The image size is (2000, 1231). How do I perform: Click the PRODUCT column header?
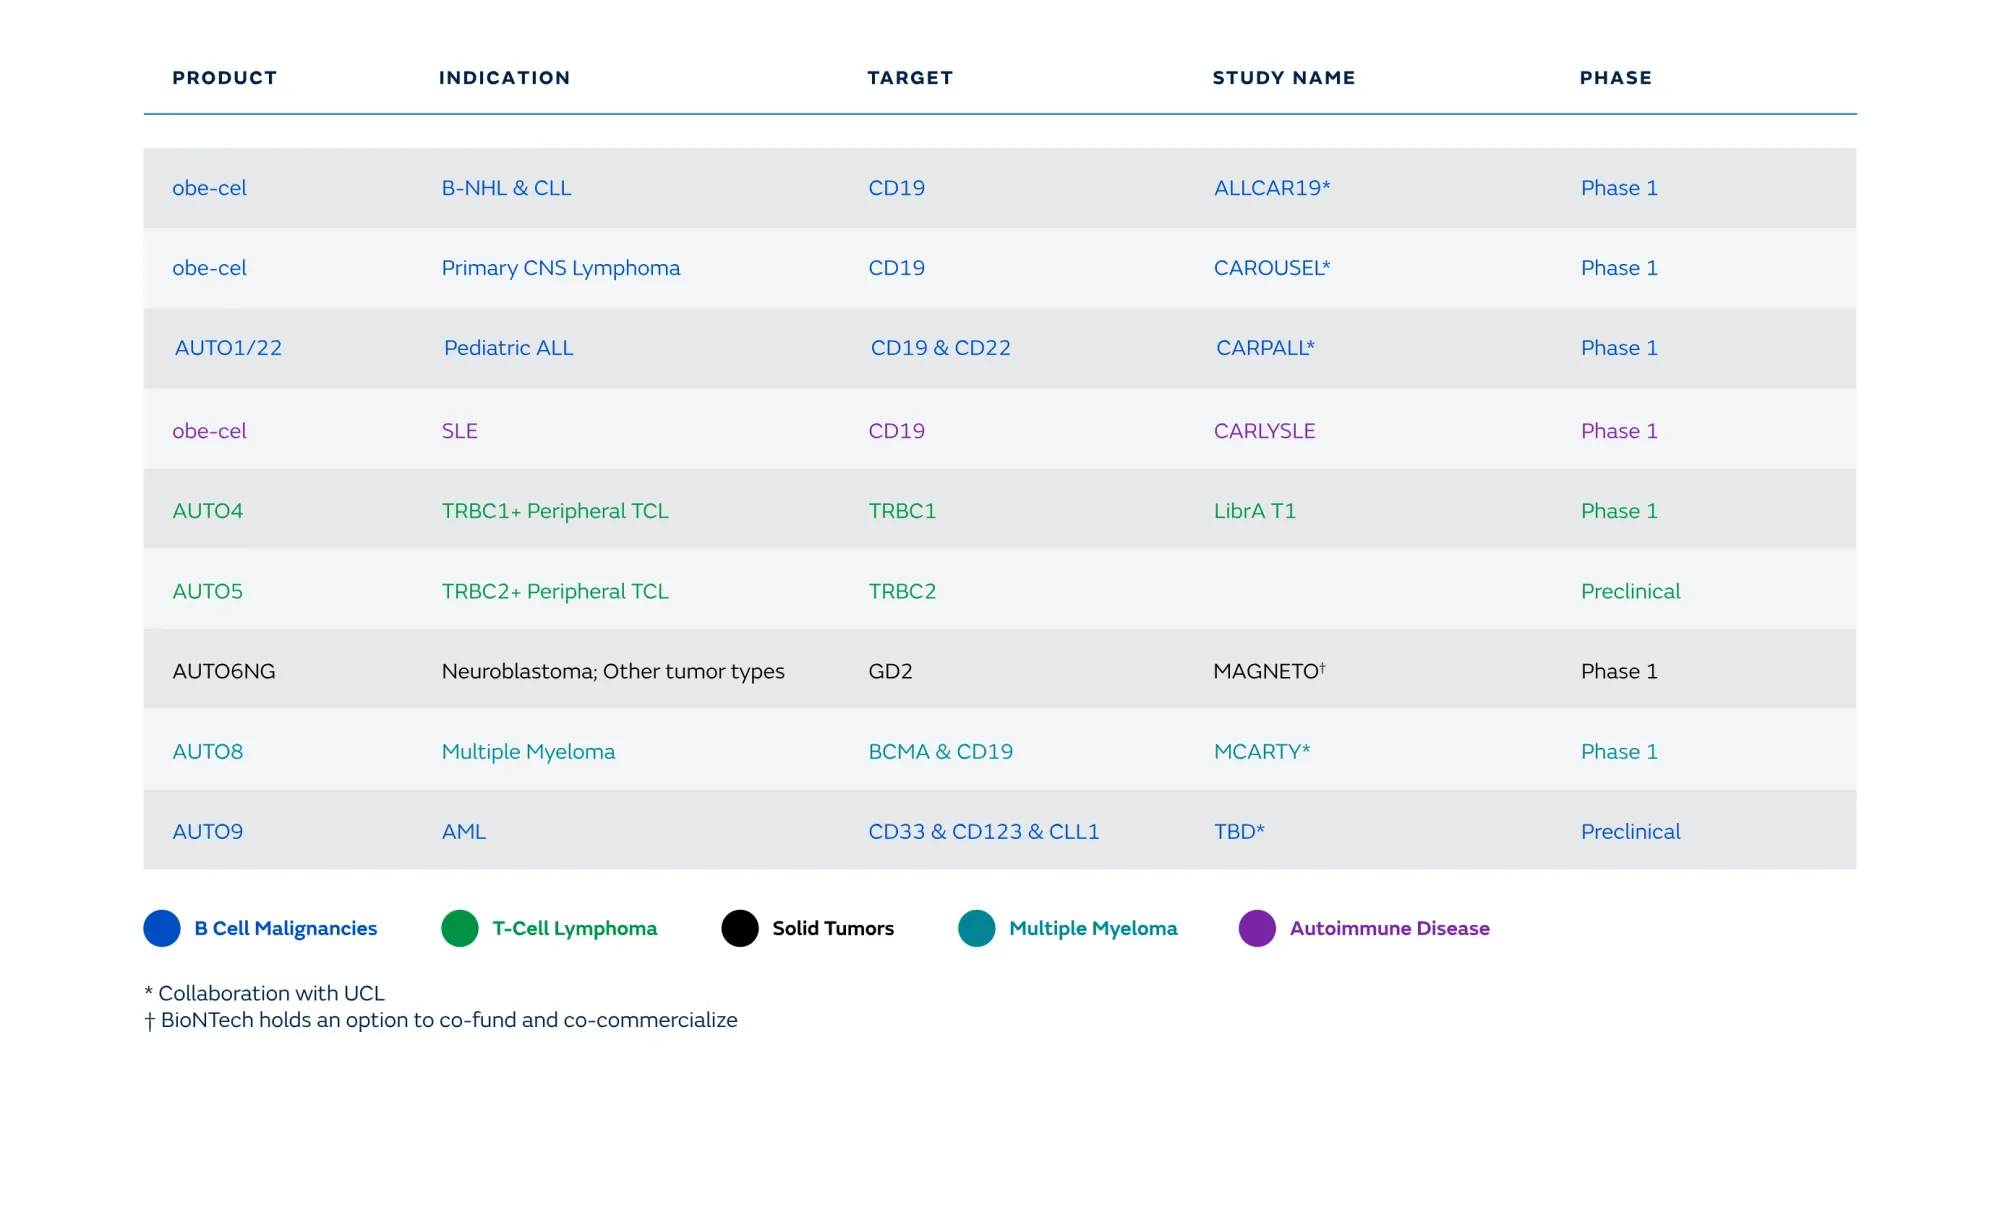pyautogui.click(x=224, y=78)
